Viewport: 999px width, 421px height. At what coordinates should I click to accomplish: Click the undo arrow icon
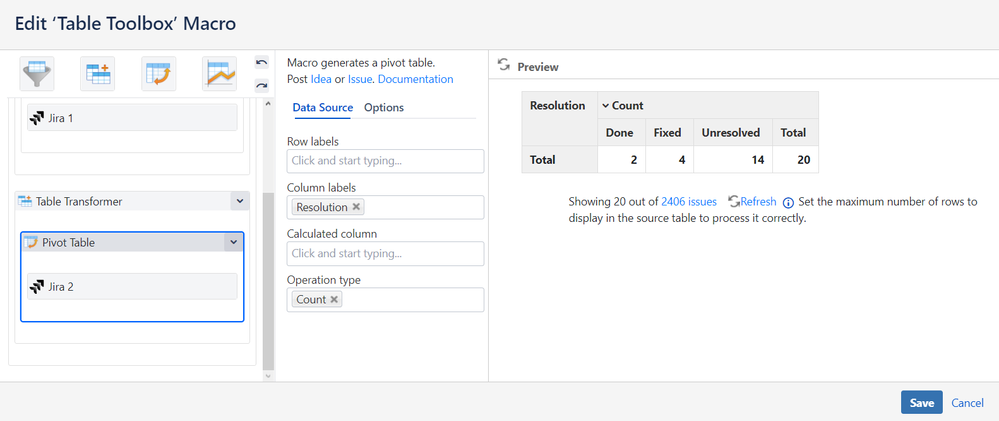(x=261, y=63)
